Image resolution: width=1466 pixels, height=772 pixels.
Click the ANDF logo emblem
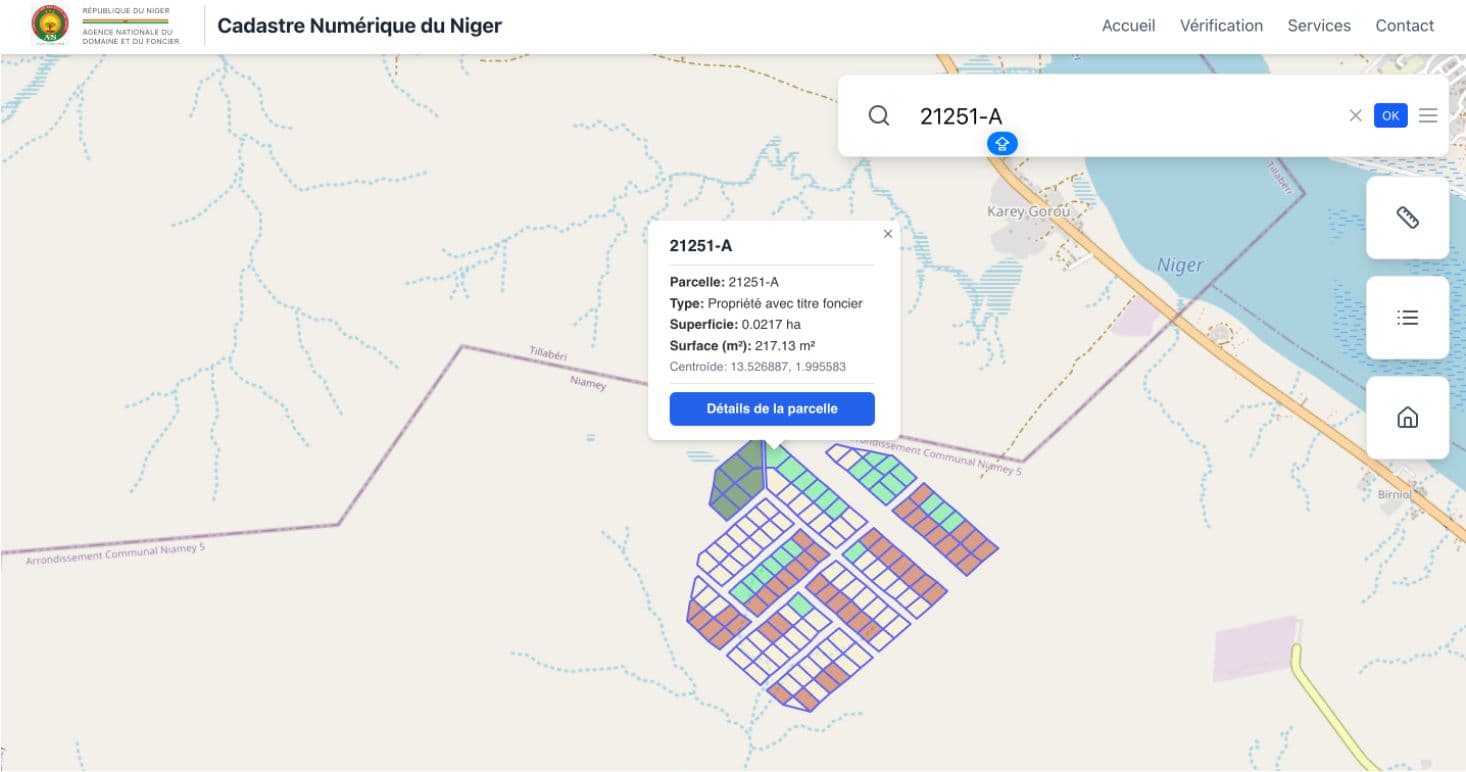pyautogui.click(x=48, y=25)
